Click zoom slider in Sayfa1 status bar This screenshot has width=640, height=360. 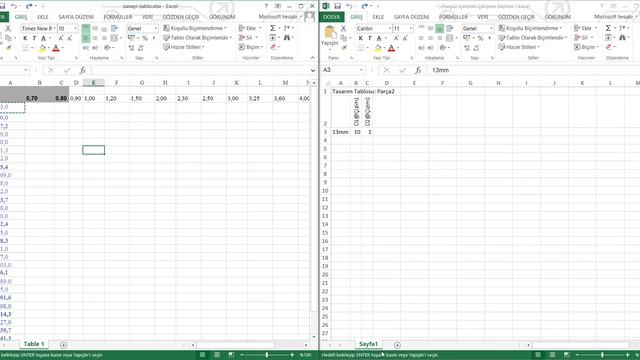[602, 355]
